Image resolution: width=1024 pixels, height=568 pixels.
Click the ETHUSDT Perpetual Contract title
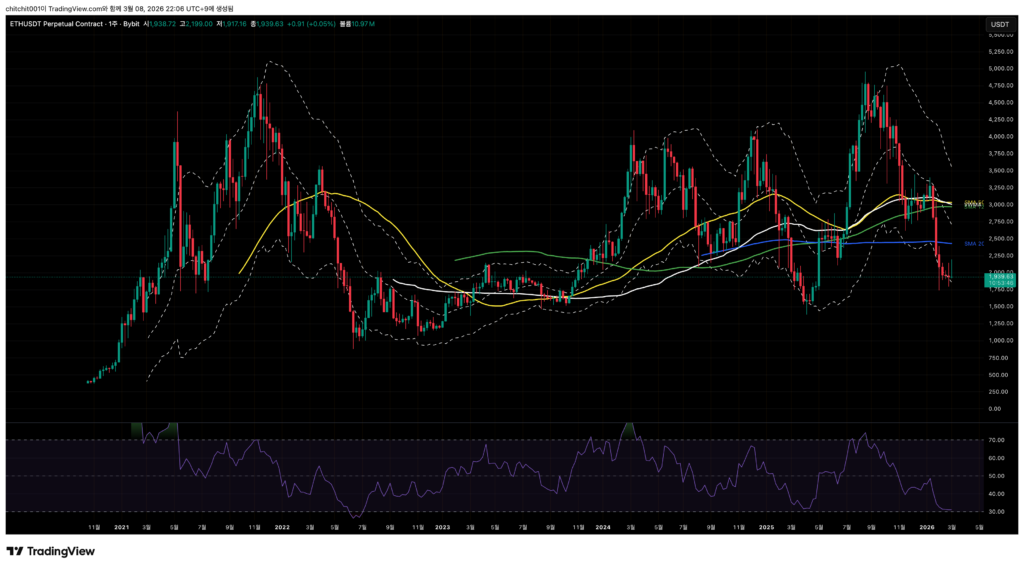point(60,23)
